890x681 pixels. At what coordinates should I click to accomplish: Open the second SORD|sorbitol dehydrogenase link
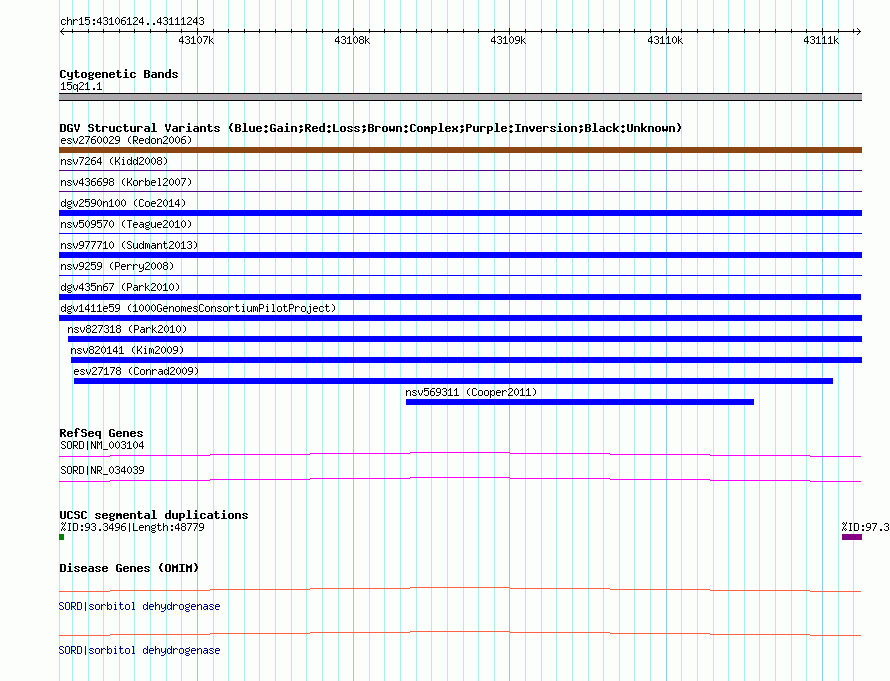click(x=140, y=650)
